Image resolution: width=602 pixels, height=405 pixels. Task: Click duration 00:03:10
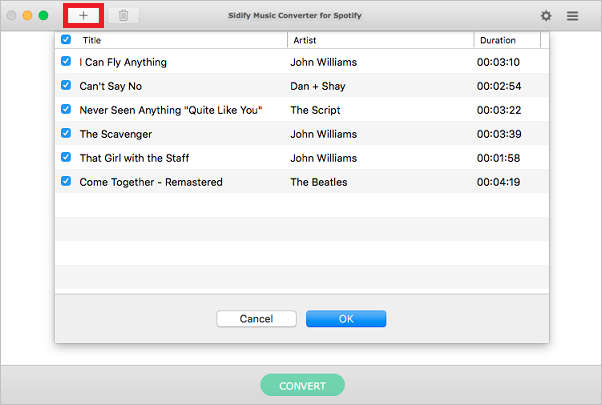pos(498,62)
